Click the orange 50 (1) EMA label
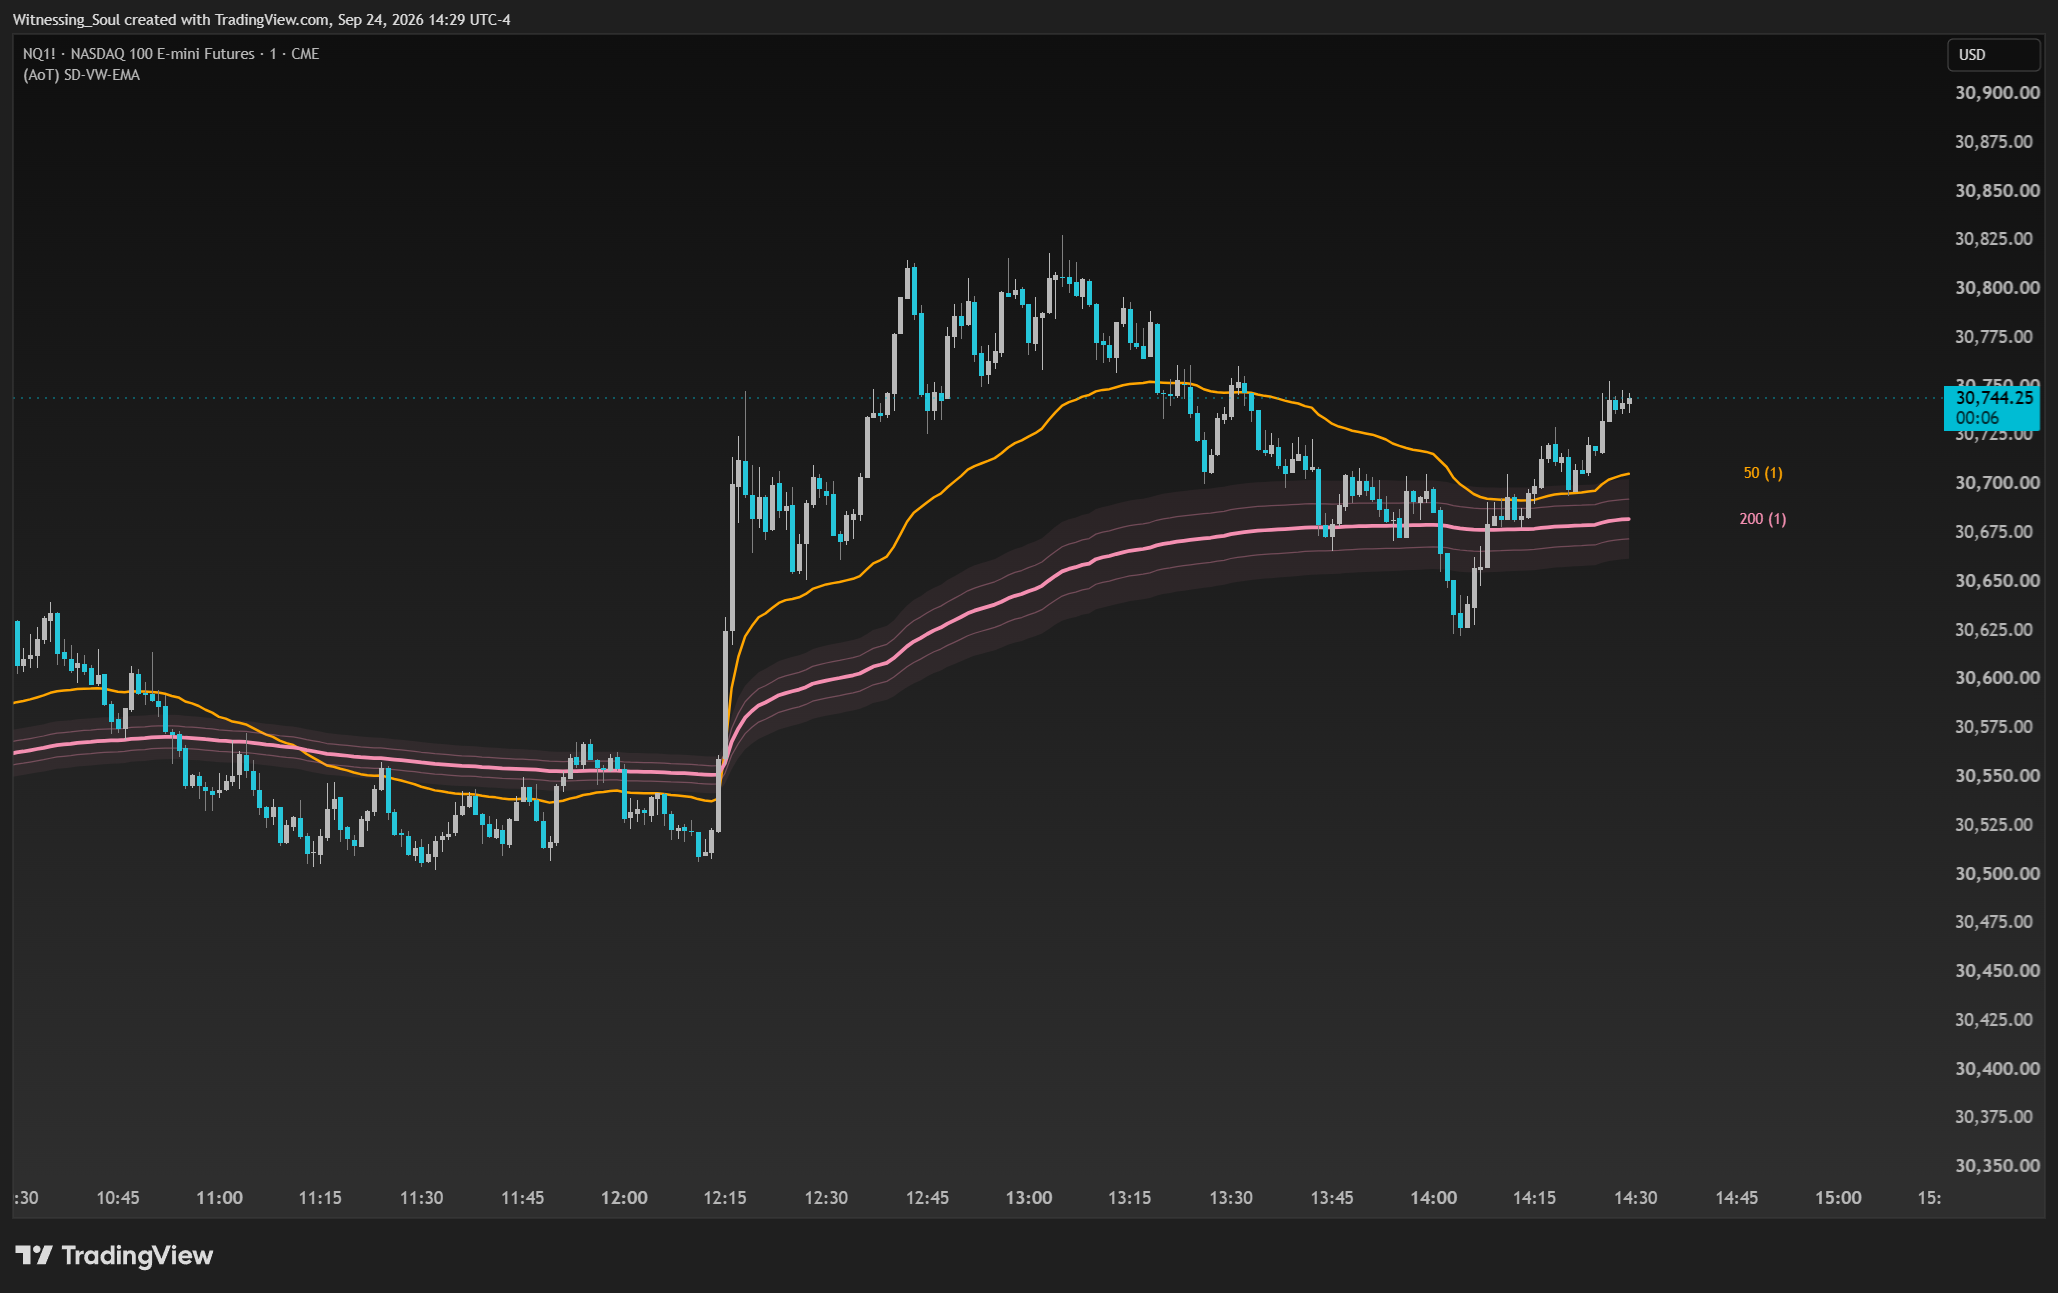 click(1763, 473)
